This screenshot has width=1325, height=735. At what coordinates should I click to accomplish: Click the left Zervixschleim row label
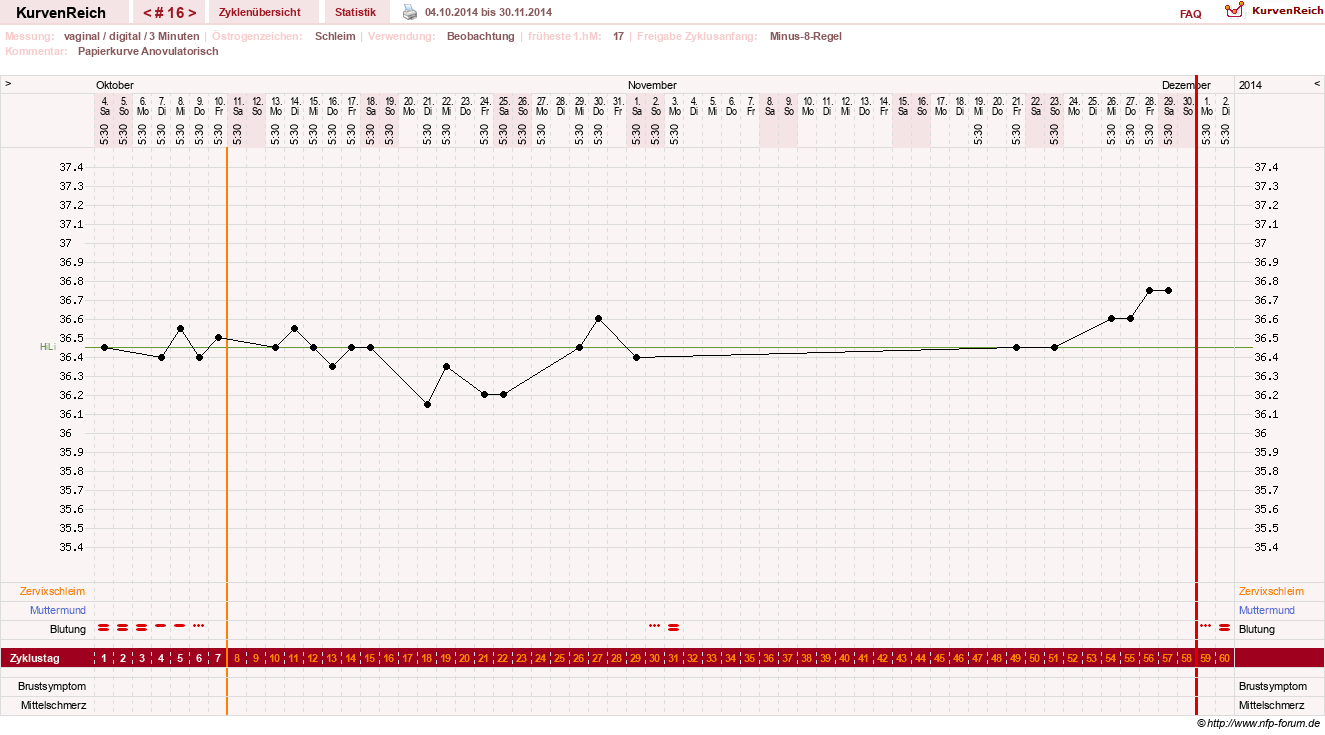click(x=53, y=591)
